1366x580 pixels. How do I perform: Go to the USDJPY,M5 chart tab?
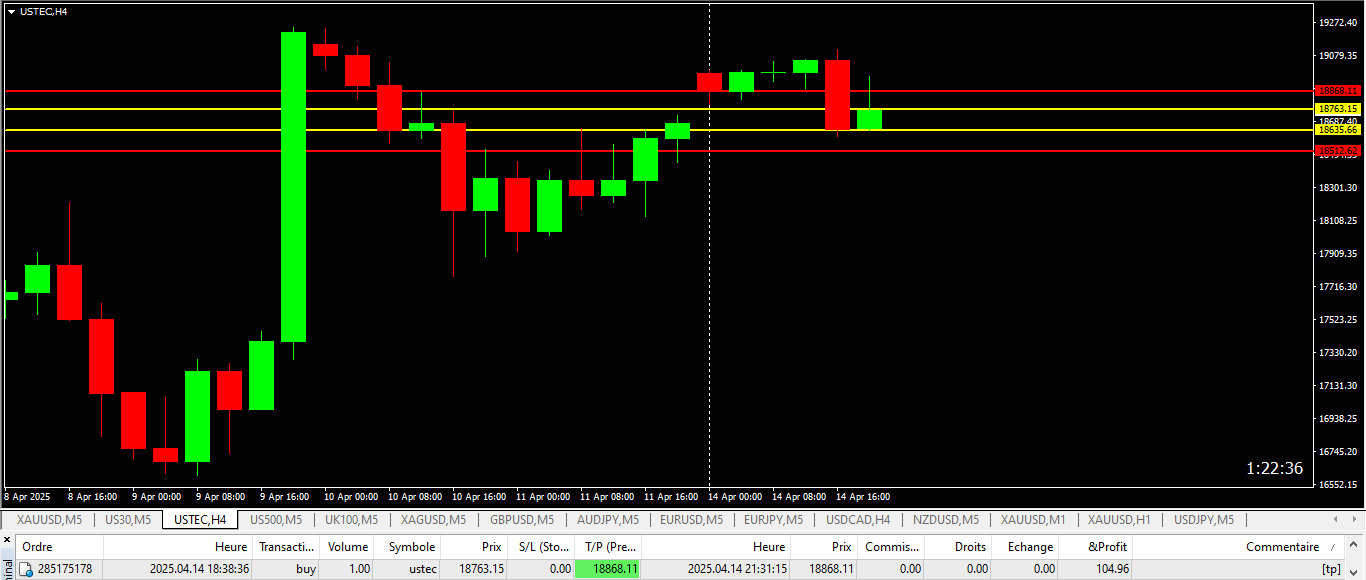pos(1204,520)
